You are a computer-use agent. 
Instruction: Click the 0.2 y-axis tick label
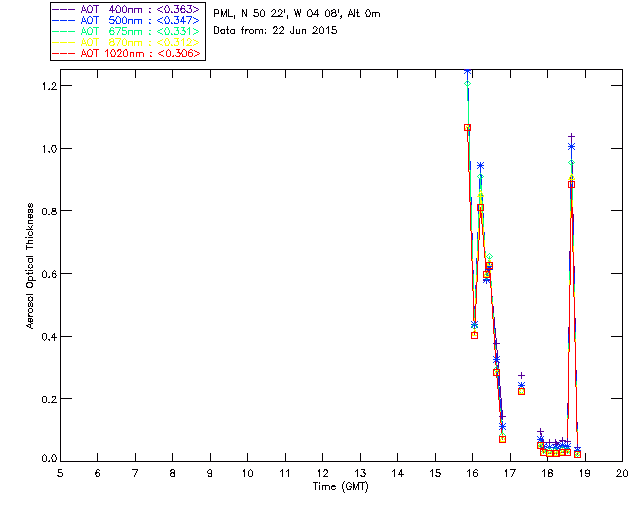click(x=49, y=399)
